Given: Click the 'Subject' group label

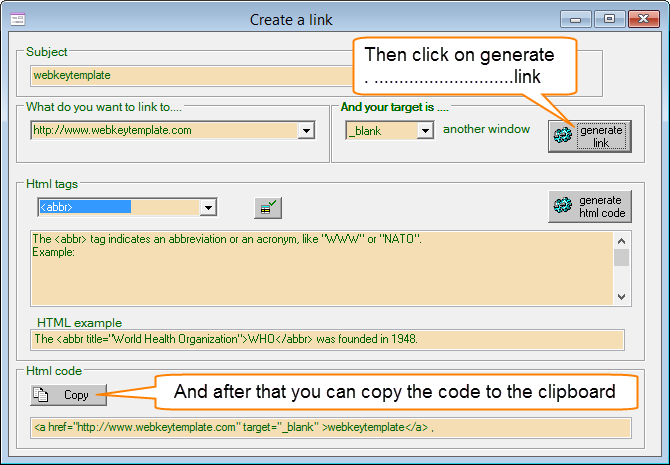Looking at the screenshot, I should [x=47, y=52].
